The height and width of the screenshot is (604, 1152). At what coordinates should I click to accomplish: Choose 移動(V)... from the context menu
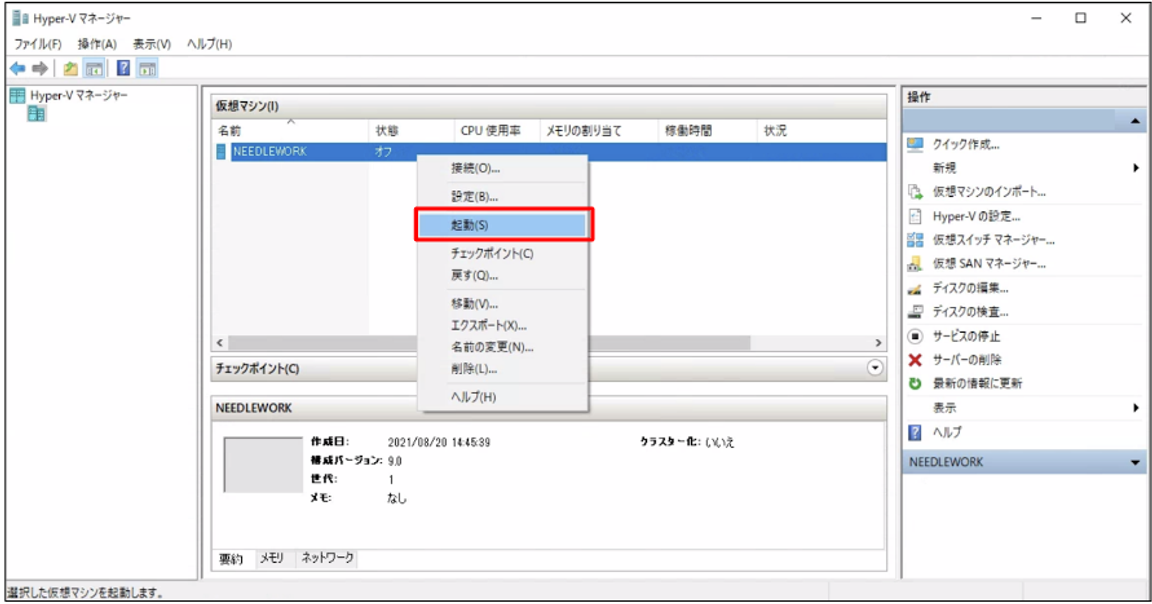[x=503, y=303]
